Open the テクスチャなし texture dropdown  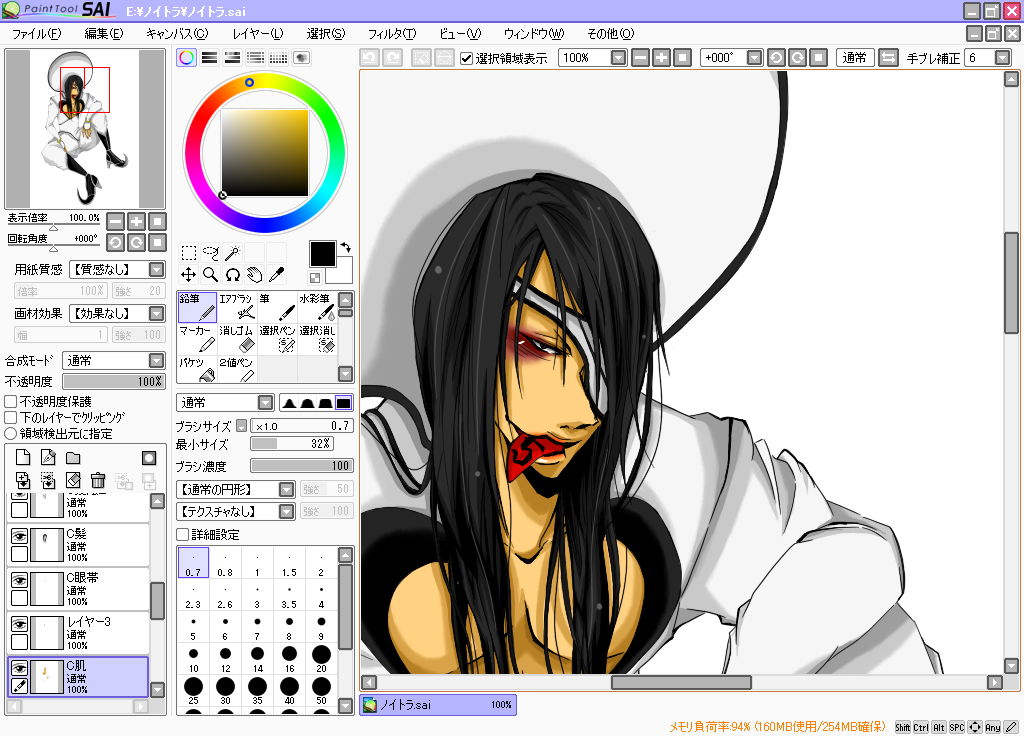pos(235,511)
